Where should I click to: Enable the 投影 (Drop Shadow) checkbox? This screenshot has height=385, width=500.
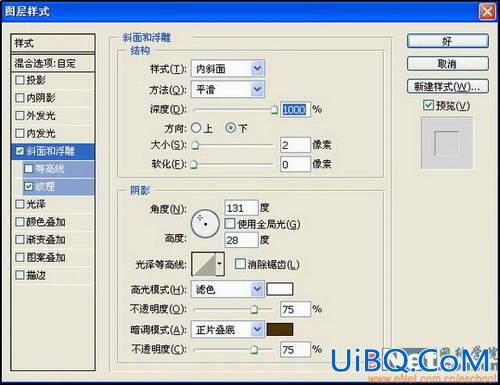pyautogui.click(x=20, y=80)
